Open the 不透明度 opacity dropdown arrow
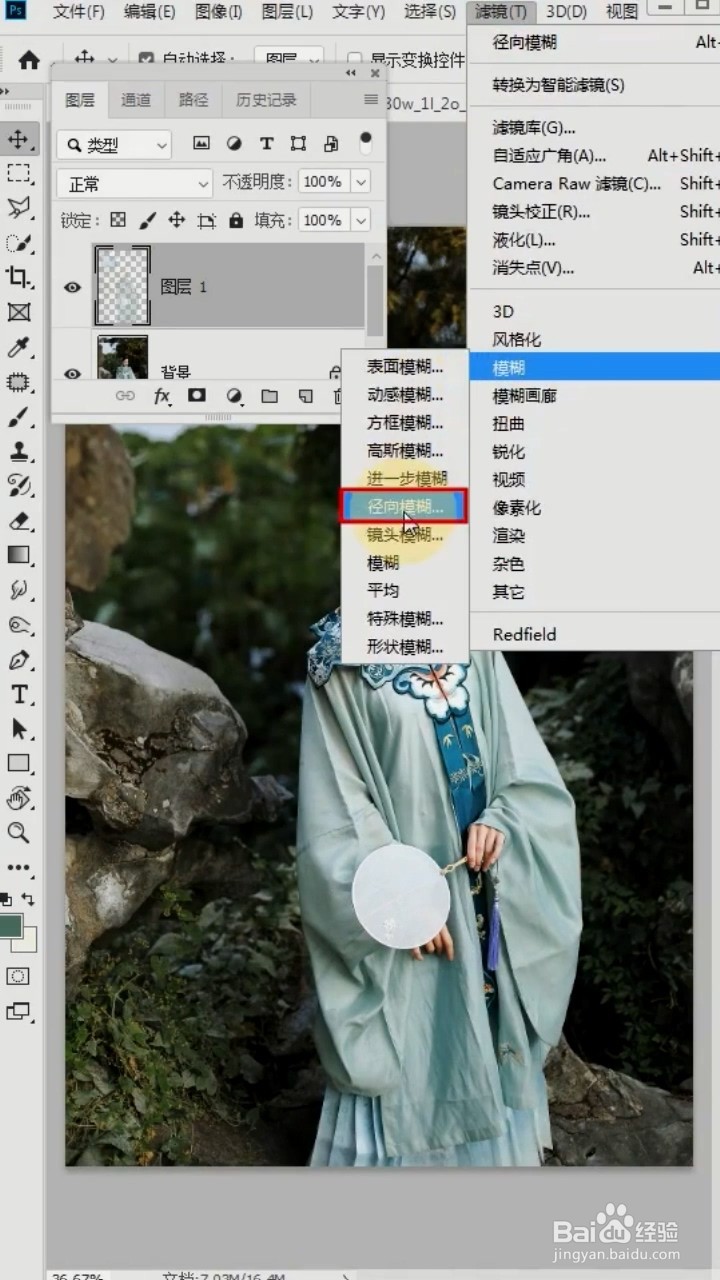 [361, 182]
